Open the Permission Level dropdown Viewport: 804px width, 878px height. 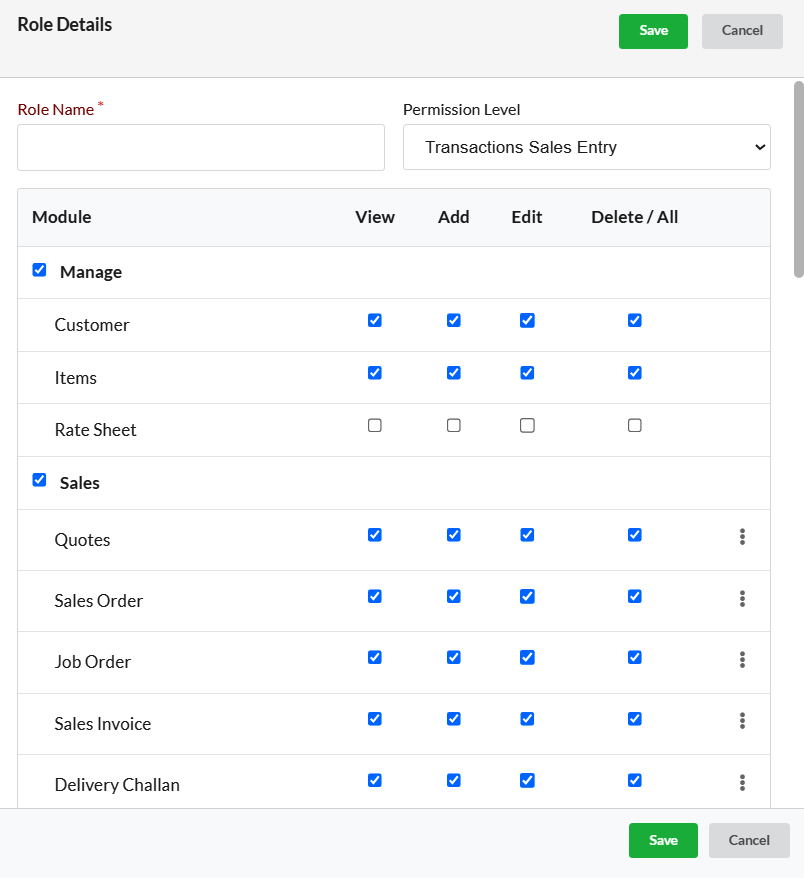click(x=587, y=147)
